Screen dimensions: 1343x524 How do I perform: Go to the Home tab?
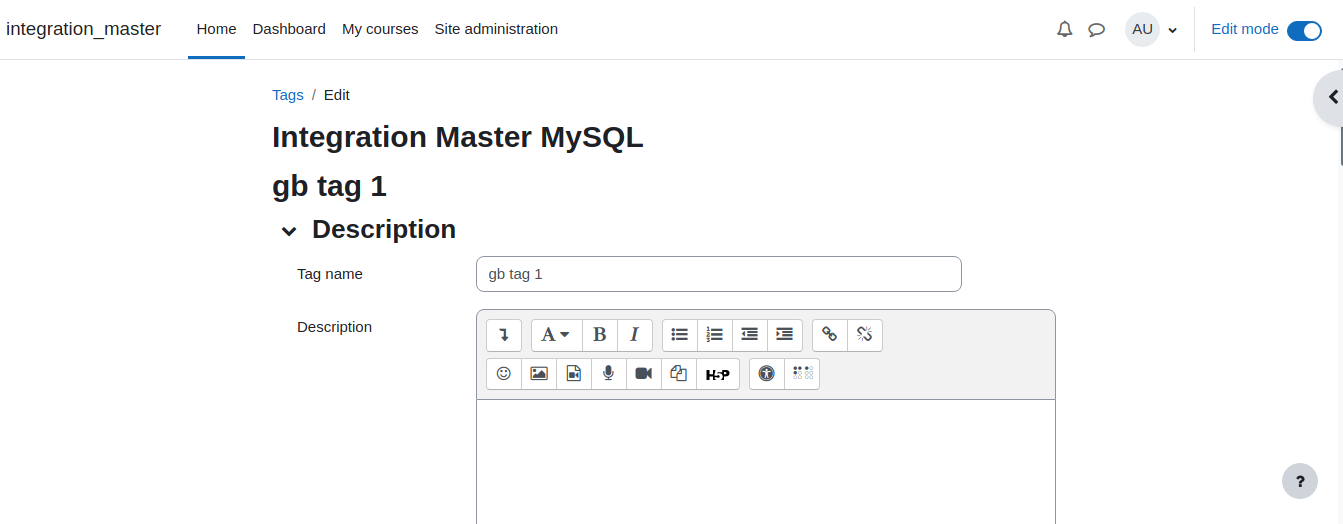click(x=216, y=29)
